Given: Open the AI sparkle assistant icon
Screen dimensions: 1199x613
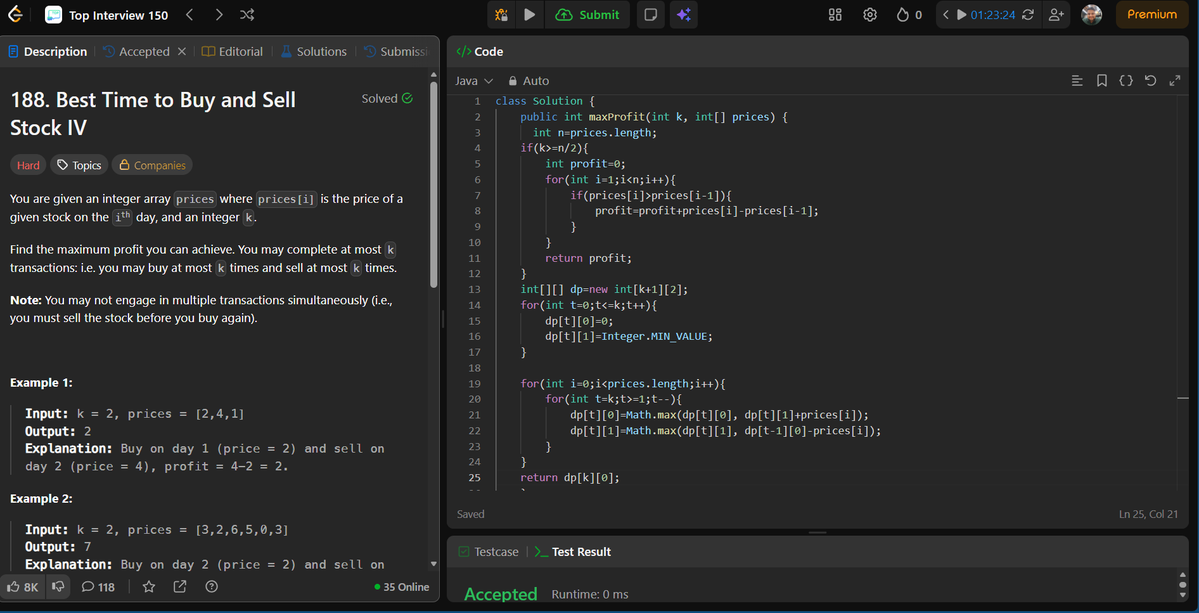Looking at the screenshot, I should click(x=684, y=15).
